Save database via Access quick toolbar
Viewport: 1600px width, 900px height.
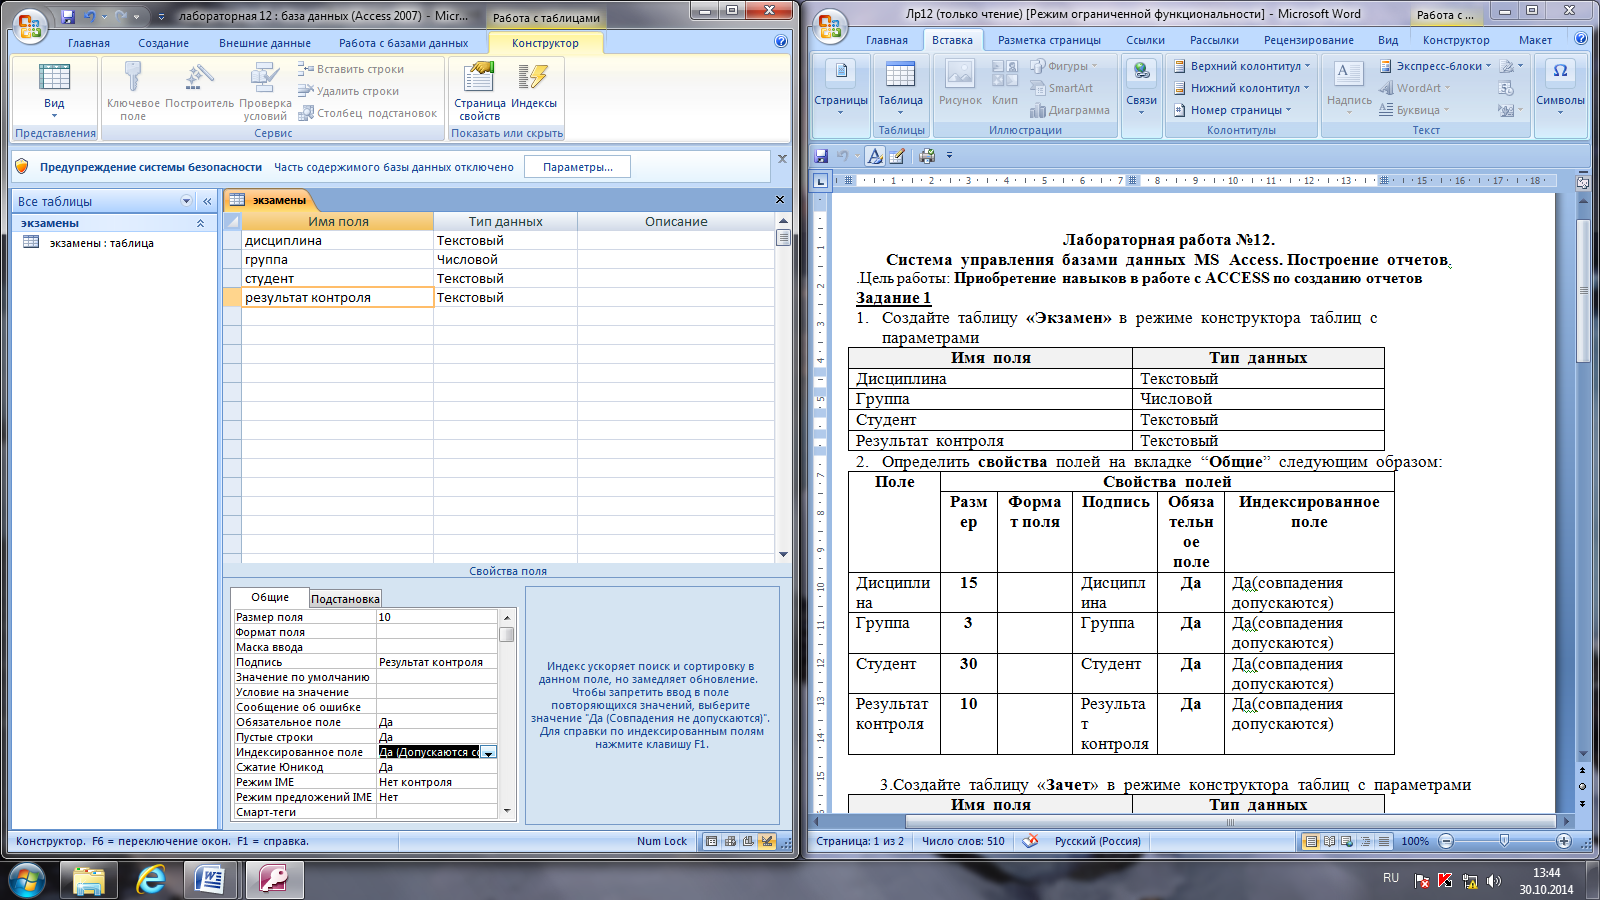[68, 17]
